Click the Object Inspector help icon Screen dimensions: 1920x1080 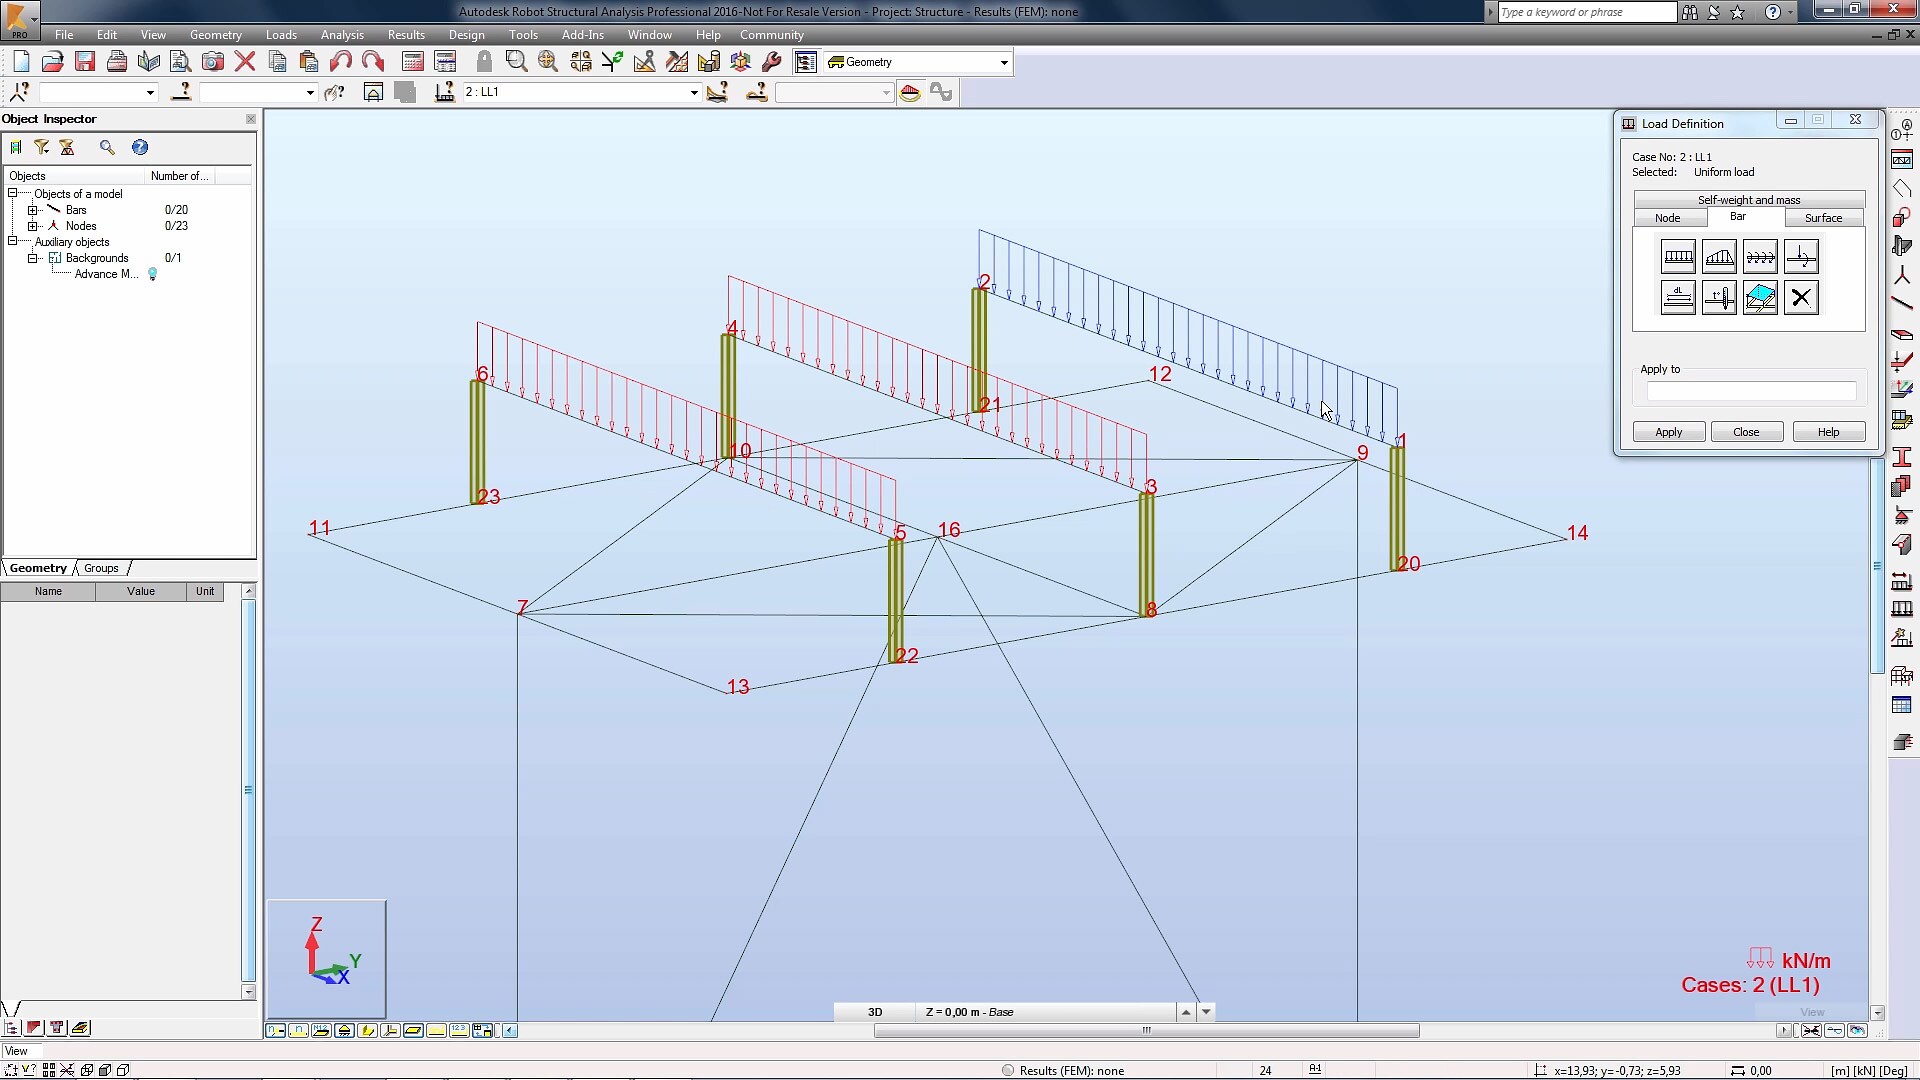pos(140,147)
